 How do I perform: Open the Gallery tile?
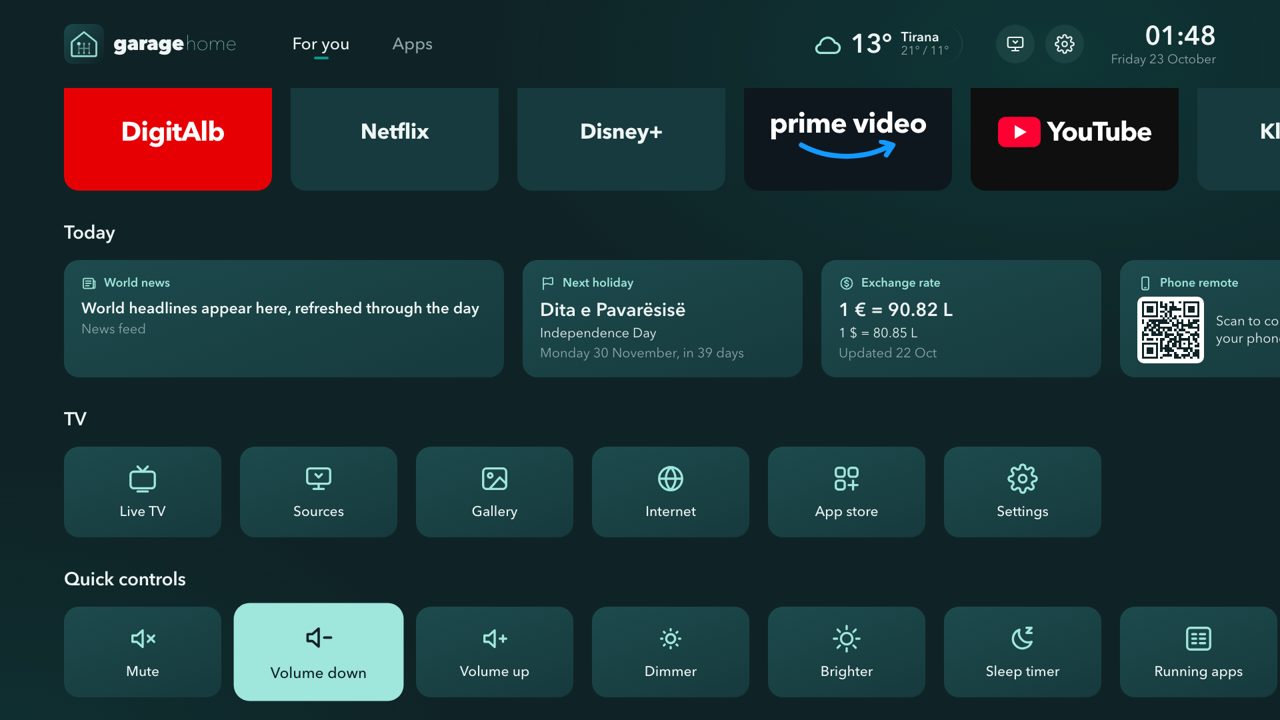[x=494, y=492]
